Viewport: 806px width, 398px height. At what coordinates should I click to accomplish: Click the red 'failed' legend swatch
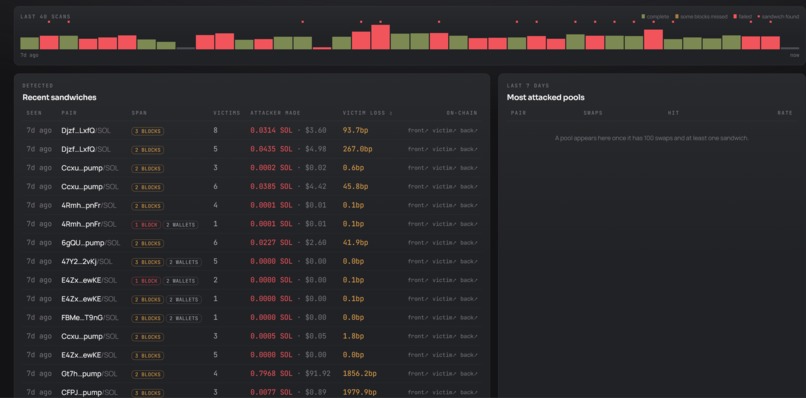735,17
